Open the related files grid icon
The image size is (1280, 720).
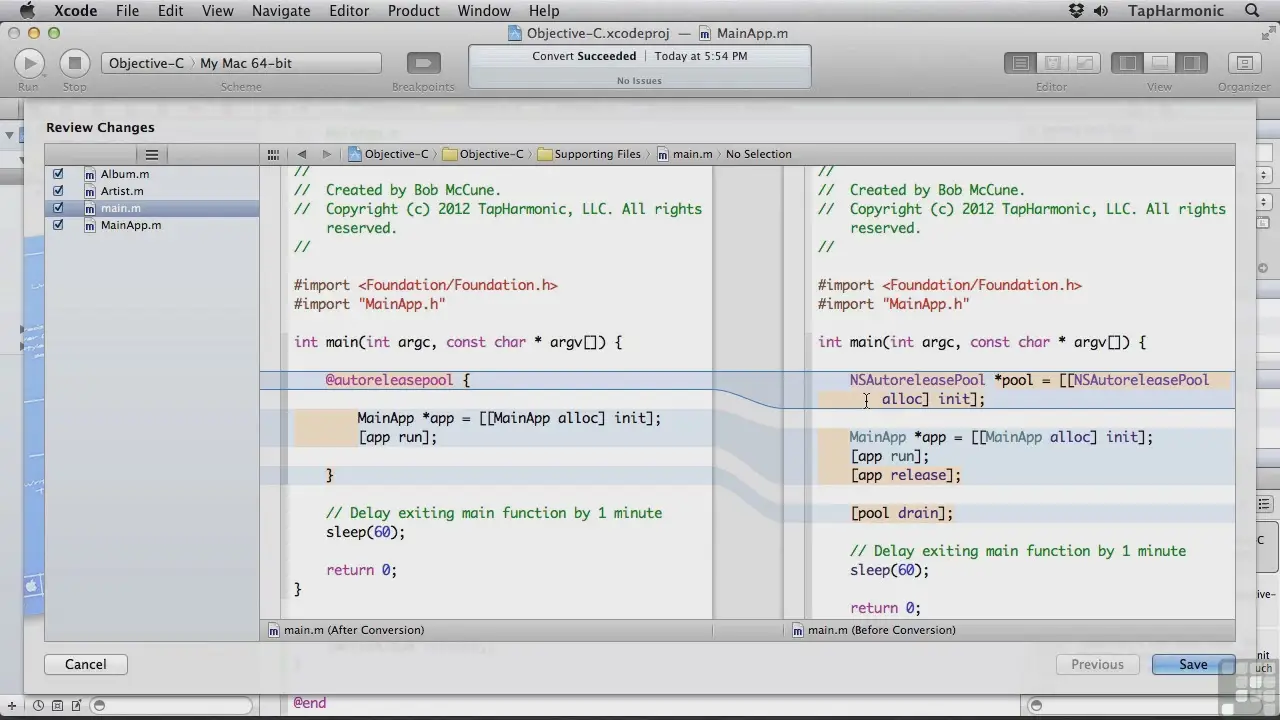point(273,154)
